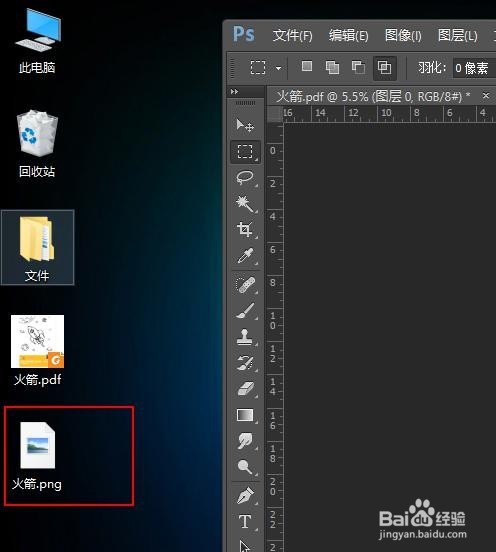This screenshot has height=552, width=496.
Task: Select the Move tool
Action: click(245, 125)
